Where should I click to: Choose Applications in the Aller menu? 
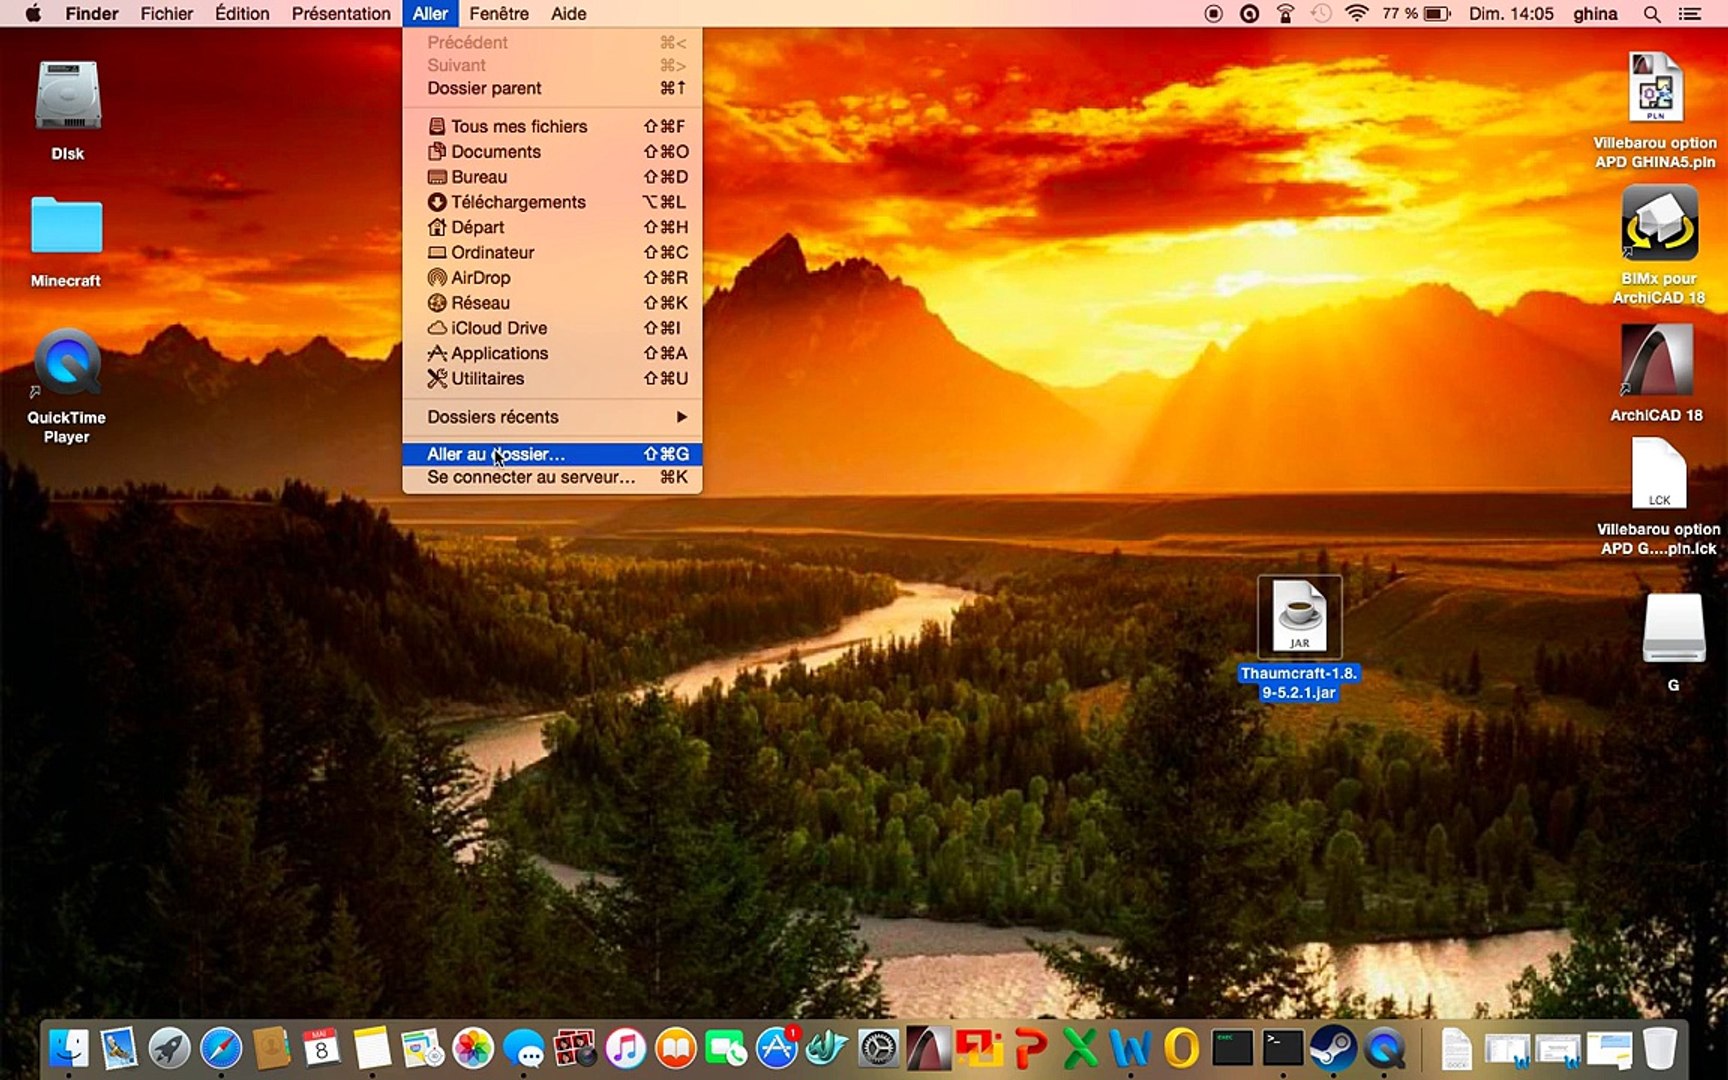tap(552, 353)
